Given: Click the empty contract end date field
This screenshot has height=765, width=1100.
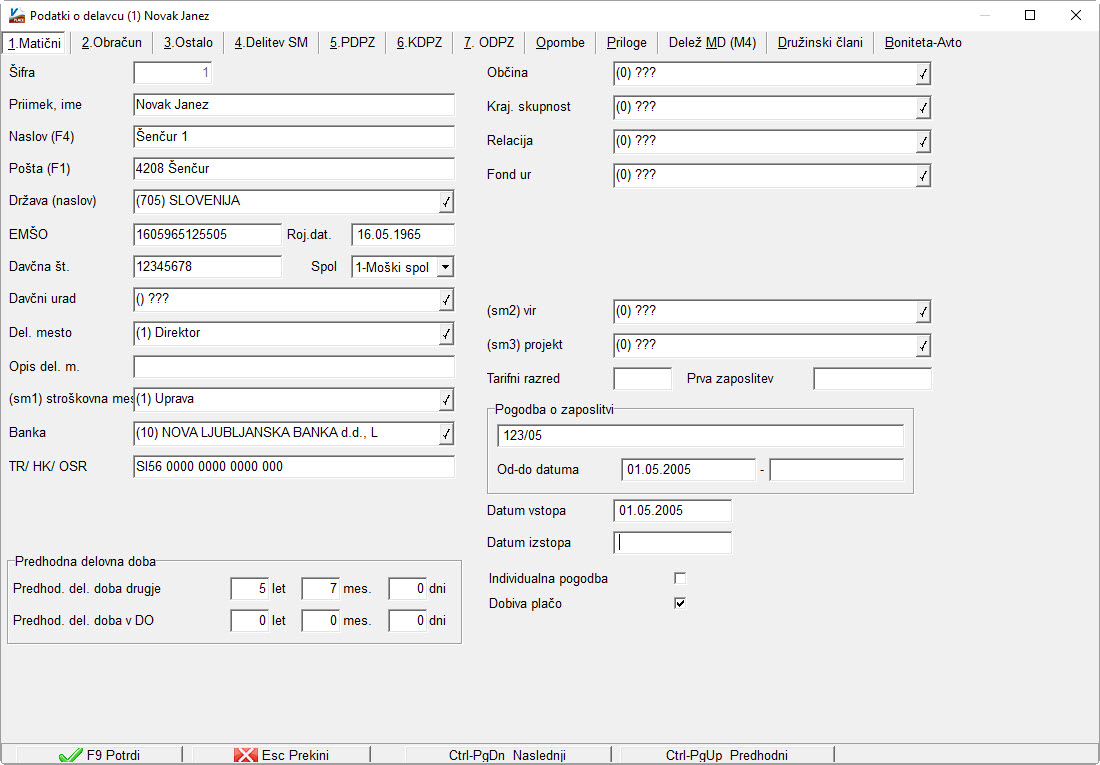Looking at the screenshot, I should [x=837, y=470].
